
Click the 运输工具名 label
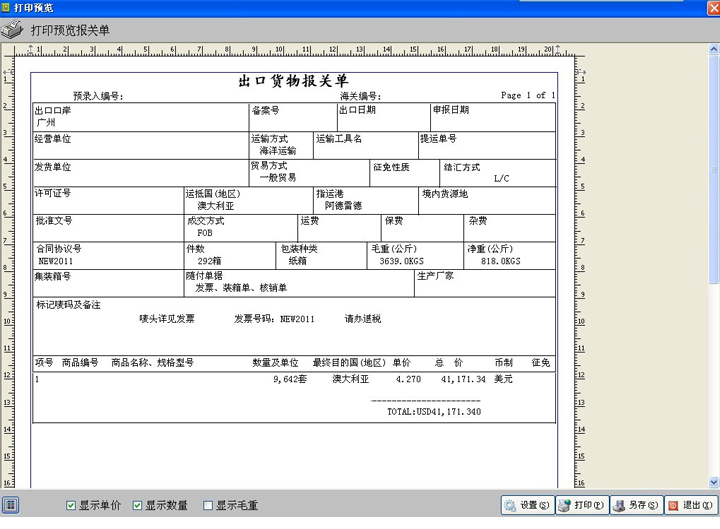click(x=339, y=138)
